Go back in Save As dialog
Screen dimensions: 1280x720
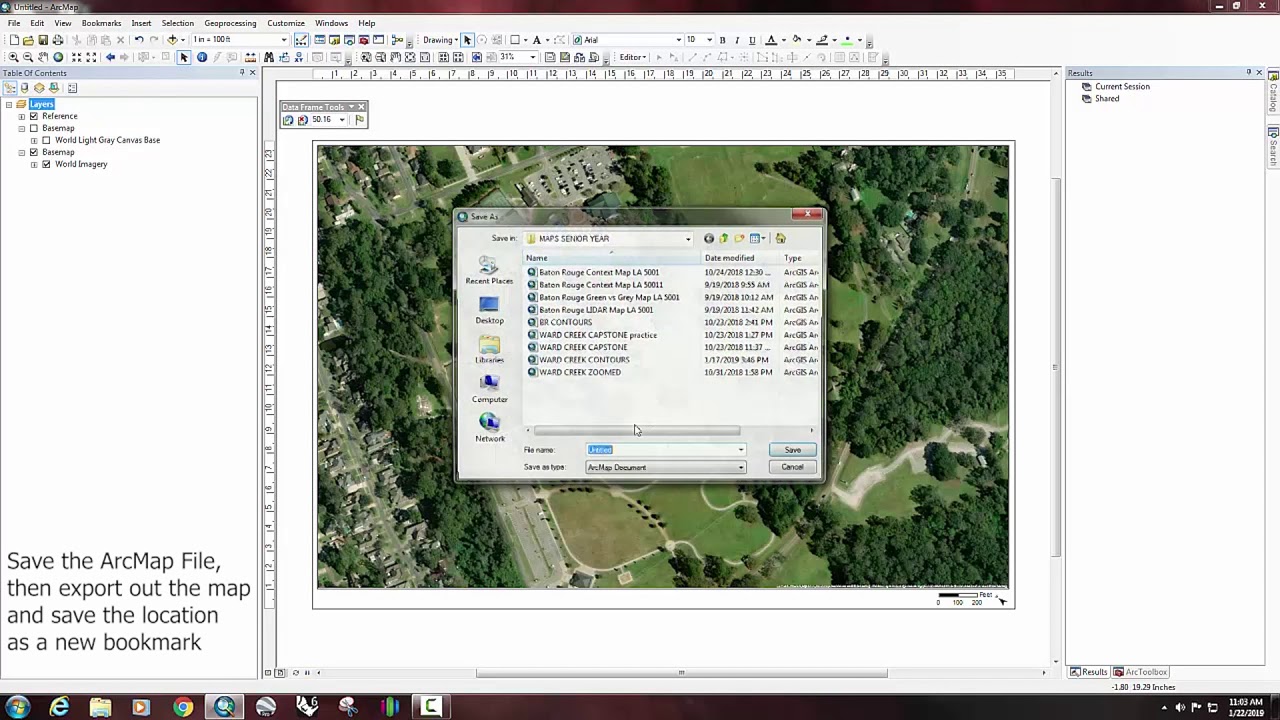pos(708,238)
